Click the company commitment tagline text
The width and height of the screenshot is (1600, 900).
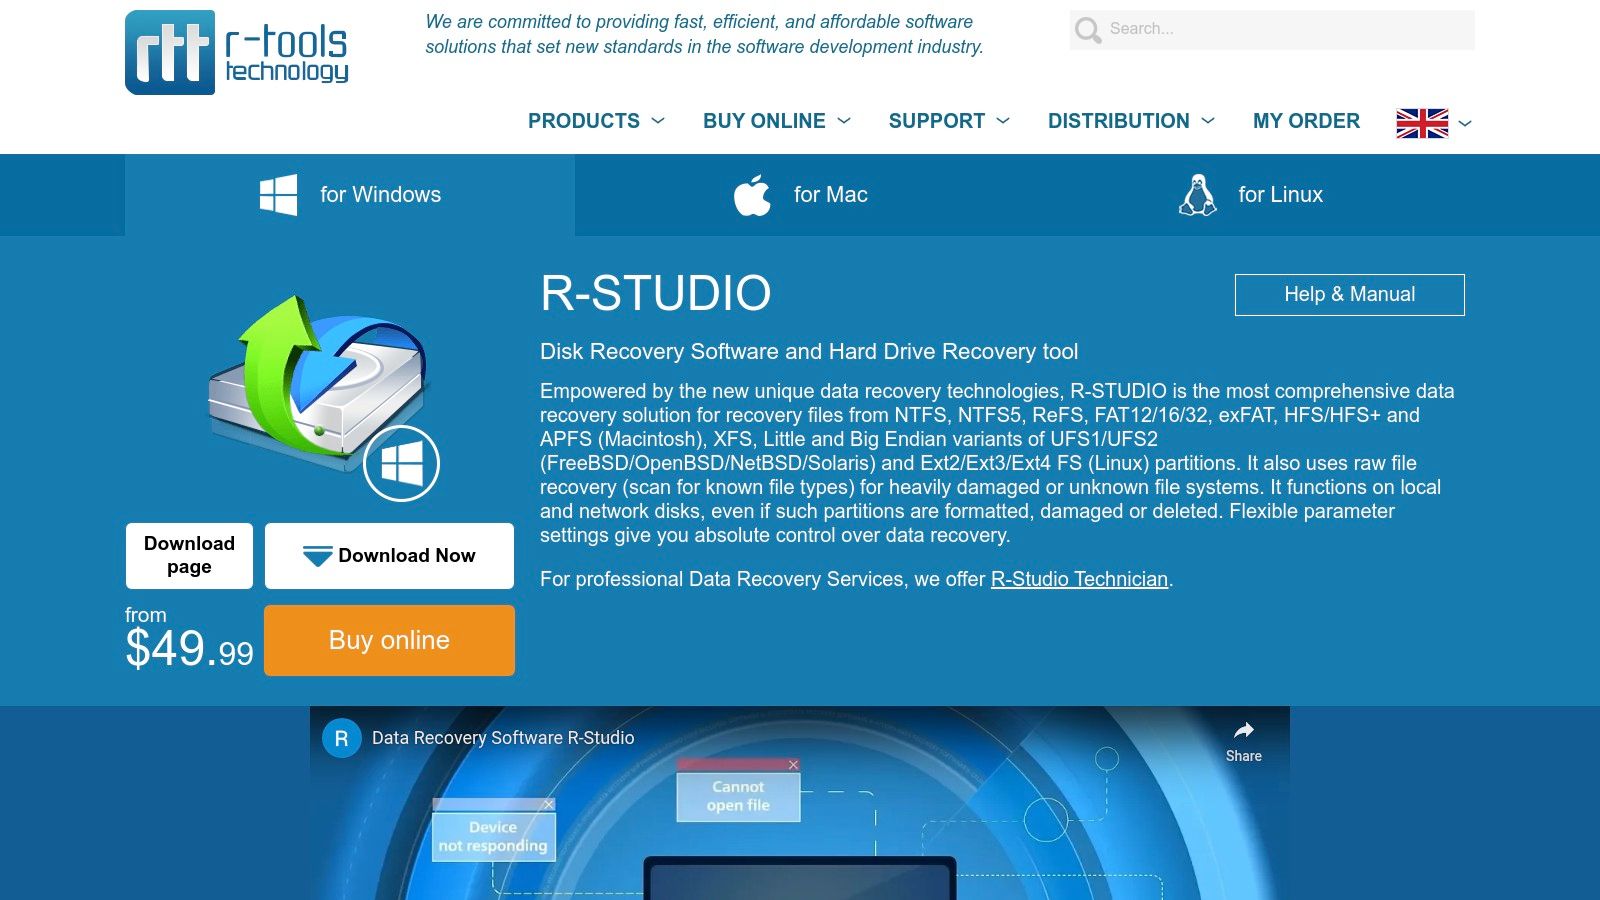tap(704, 34)
